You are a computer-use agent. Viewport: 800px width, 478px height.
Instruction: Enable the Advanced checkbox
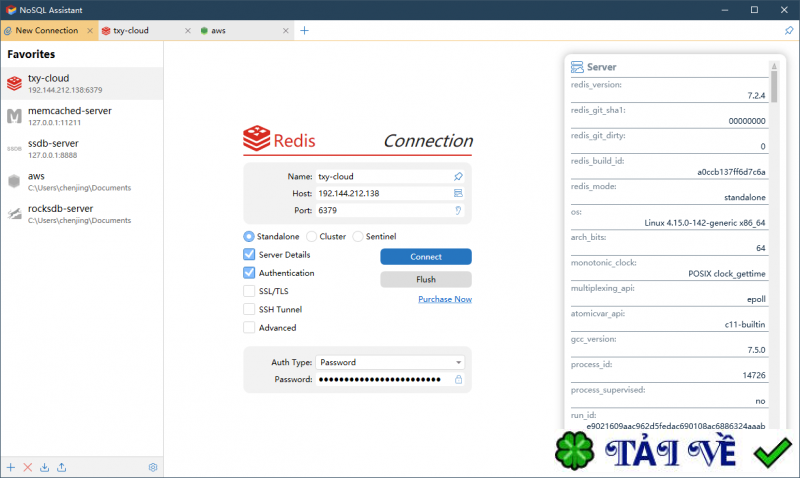pos(249,328)
